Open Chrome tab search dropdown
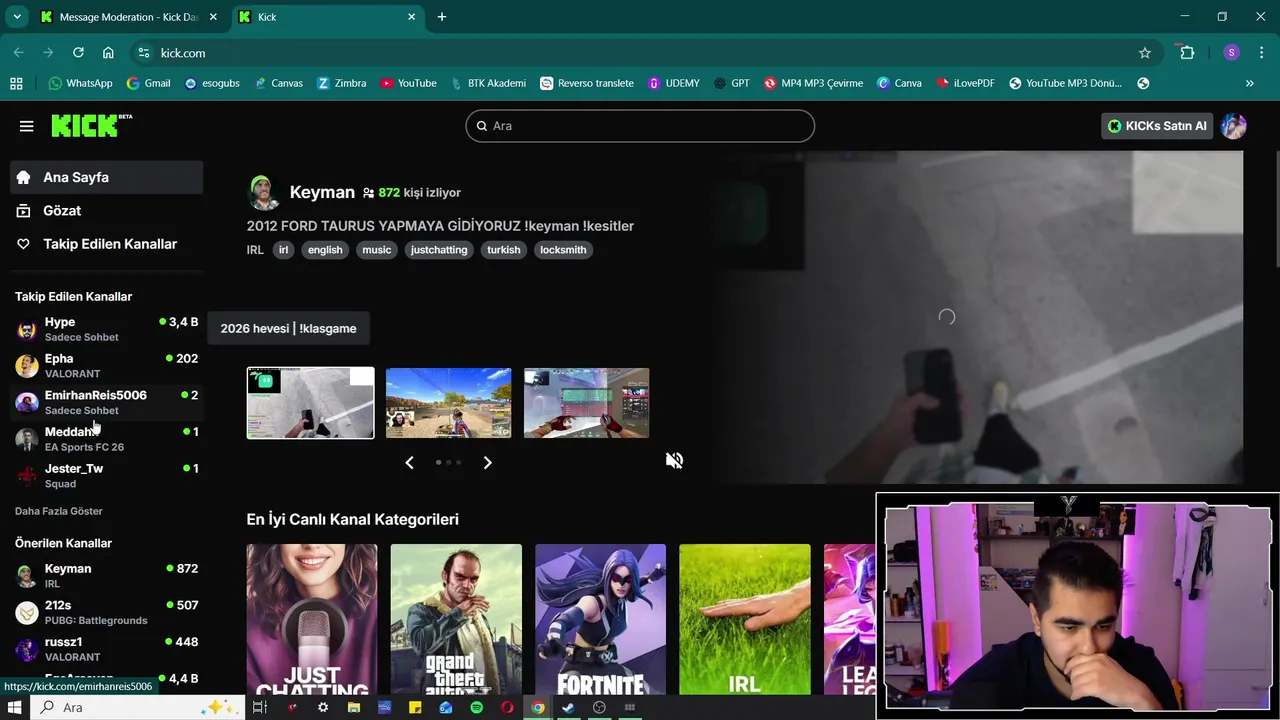 tap(17, 17)
